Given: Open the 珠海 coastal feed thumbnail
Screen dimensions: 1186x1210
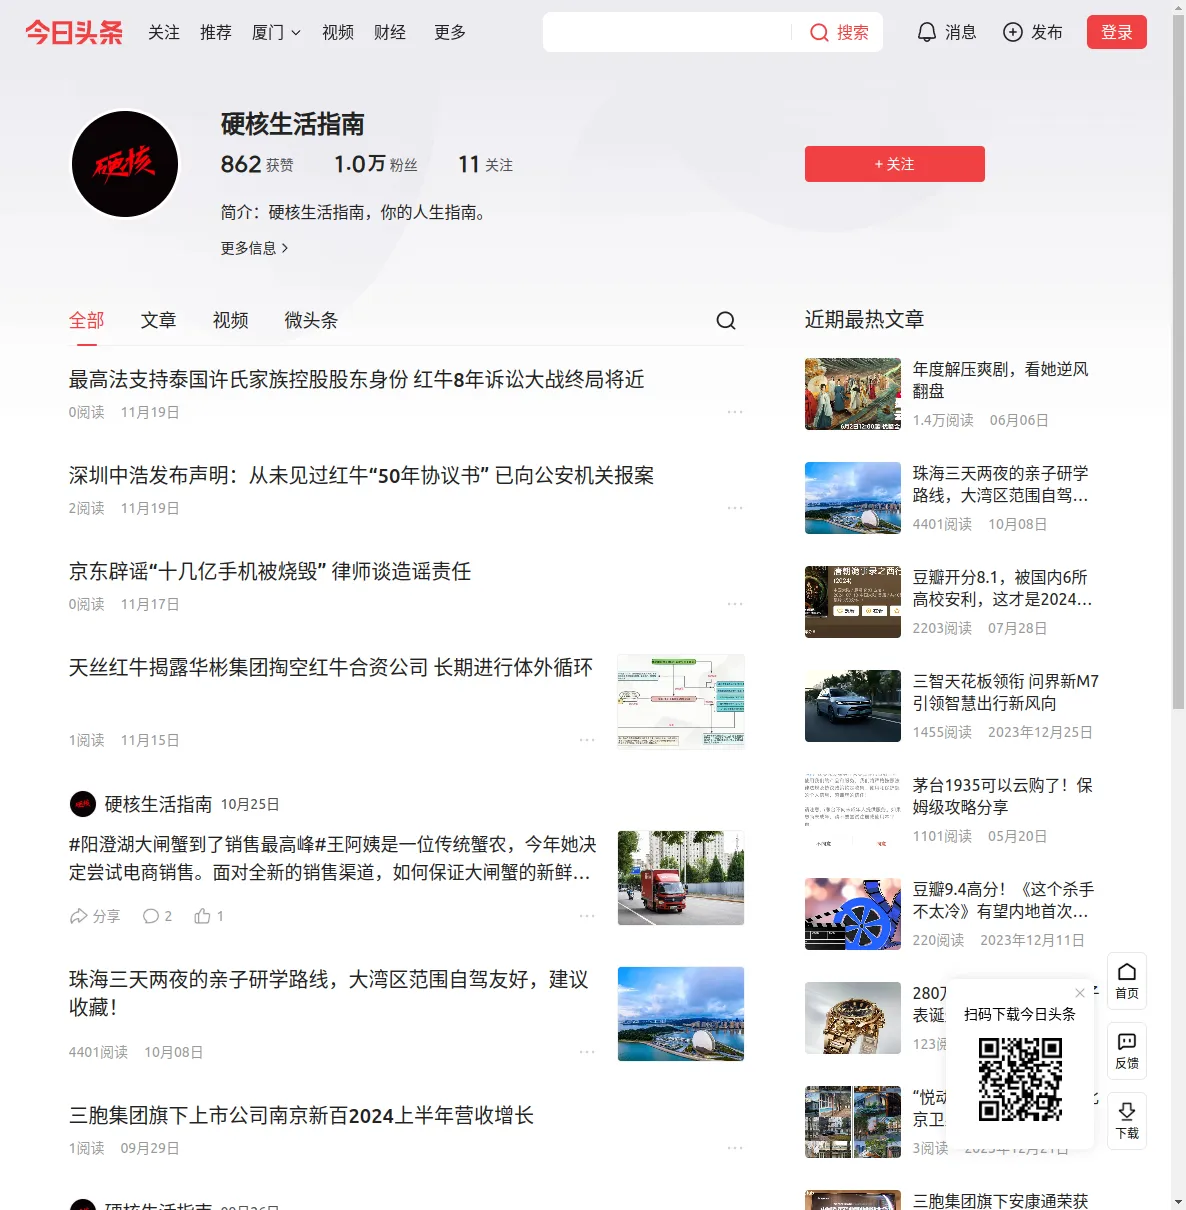Looking at the screenshot, I should [681, 1014].
